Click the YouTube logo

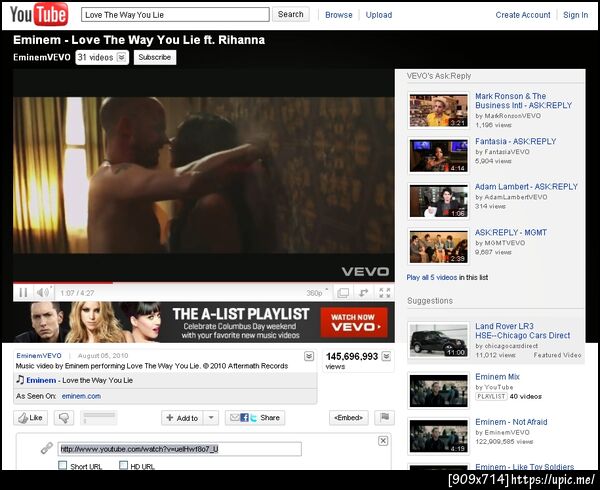pyautogui.click(x=39, y=15)
